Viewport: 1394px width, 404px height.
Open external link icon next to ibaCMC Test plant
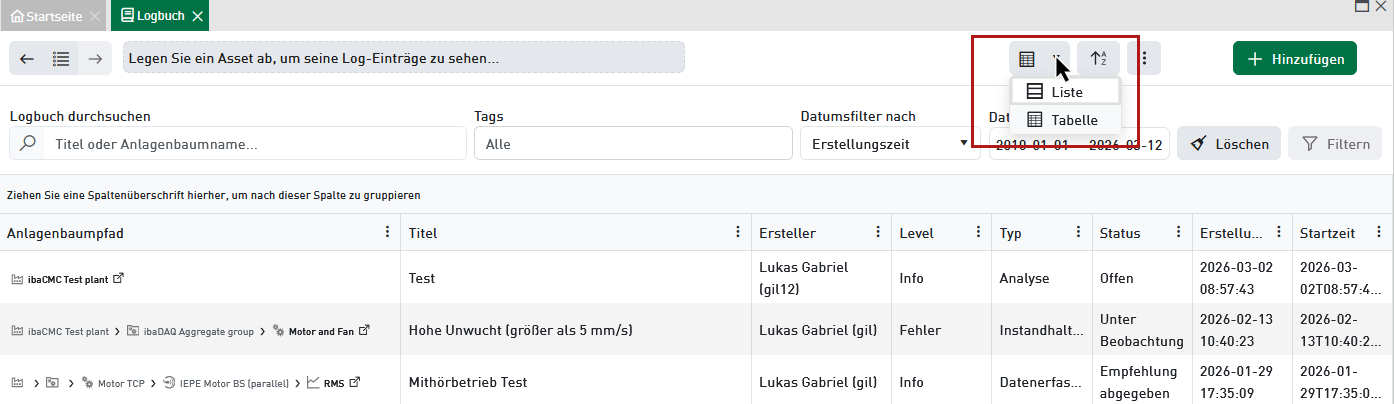coord(118,279)
